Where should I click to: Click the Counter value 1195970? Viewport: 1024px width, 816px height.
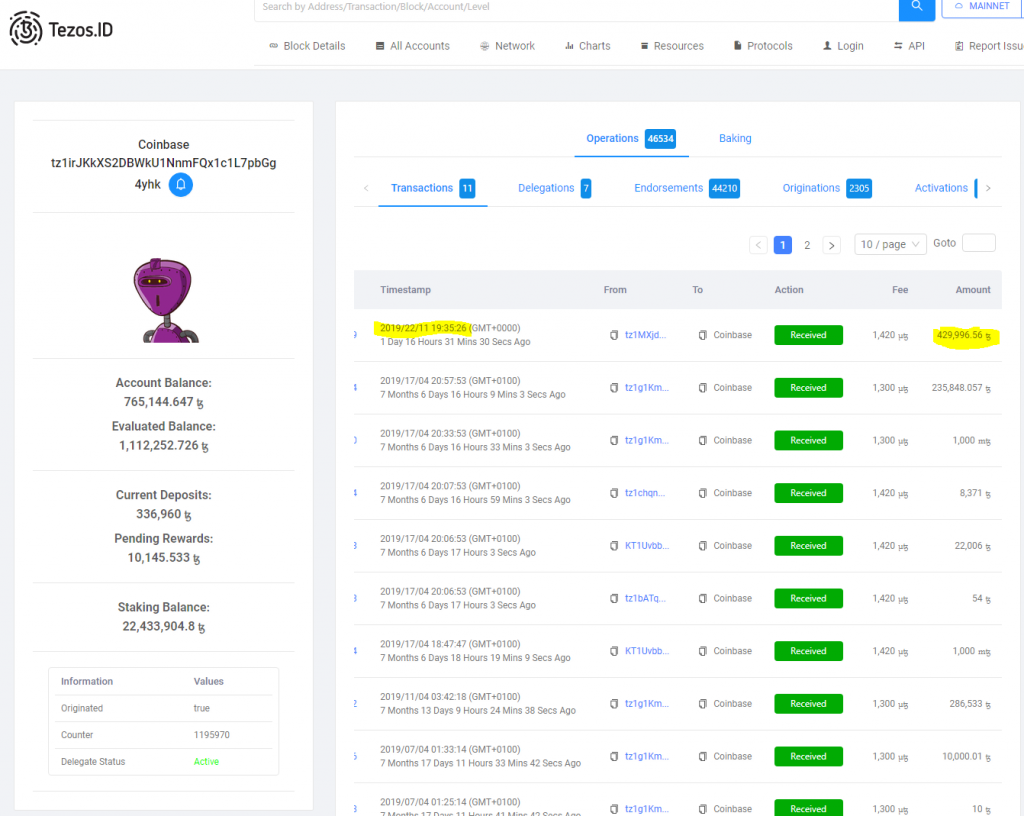(x=212, y=735)
